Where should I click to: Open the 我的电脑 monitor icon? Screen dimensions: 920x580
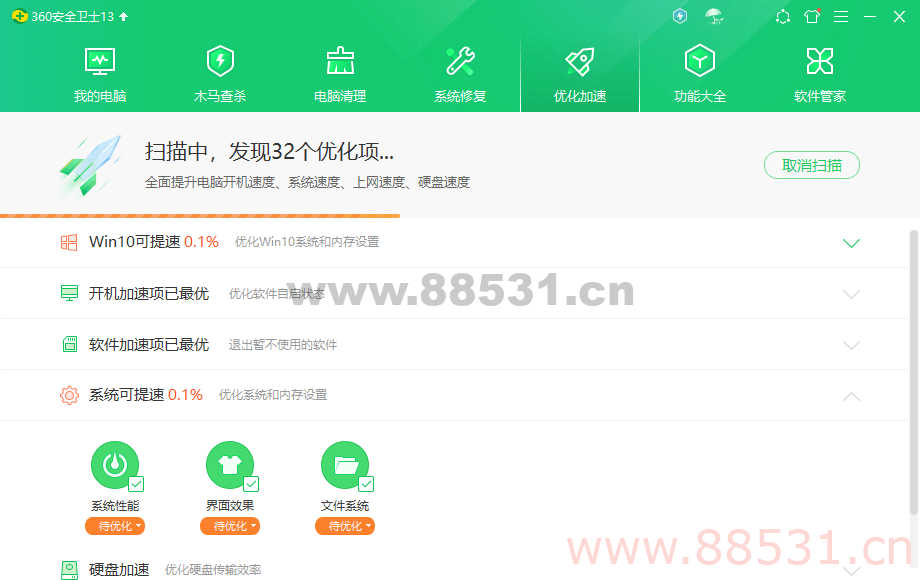pyautogui.click(x=100, y=61)
